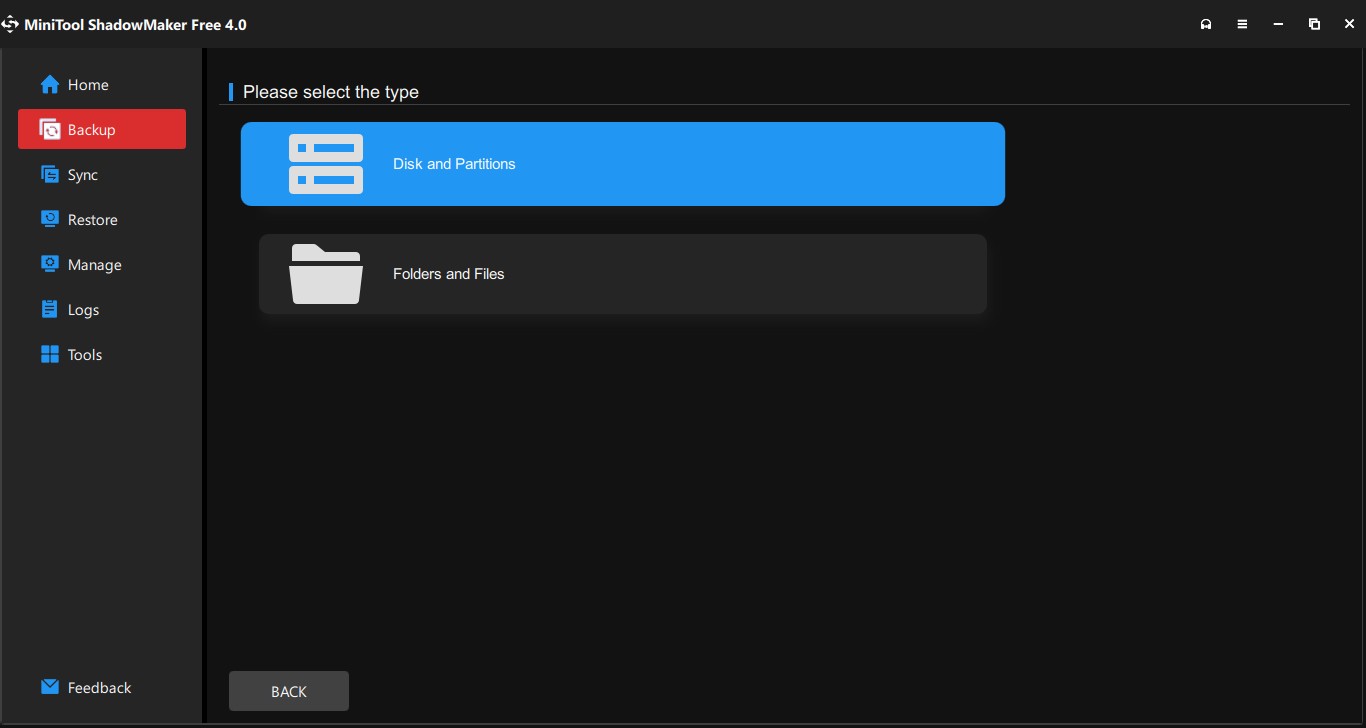Click the MiniTool ShadowMaker logo icon
Viewport: 1366px width, 728px height.
11,24
